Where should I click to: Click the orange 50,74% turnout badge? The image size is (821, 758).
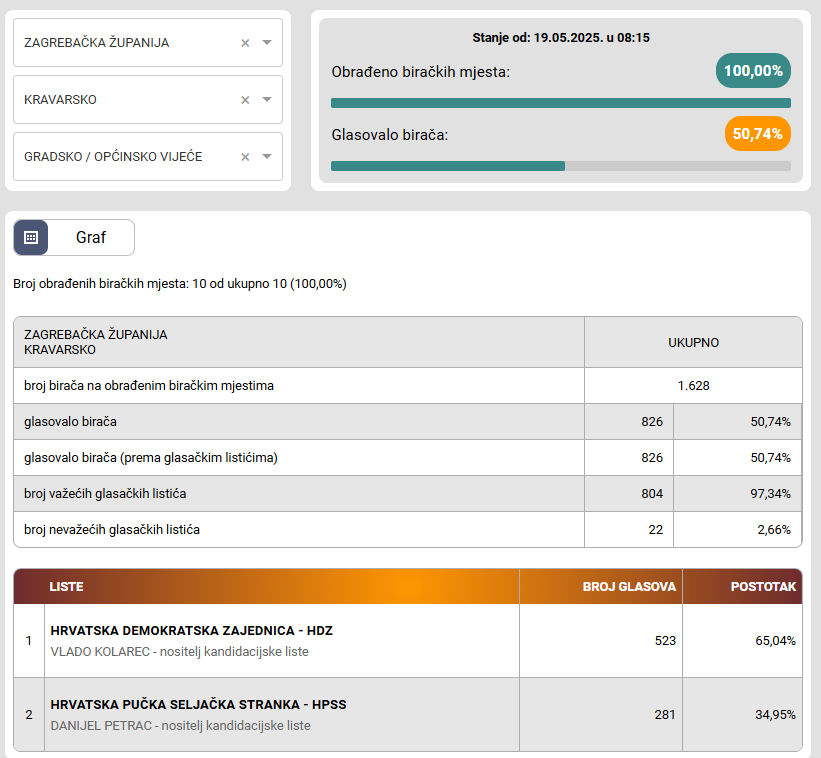757,133
